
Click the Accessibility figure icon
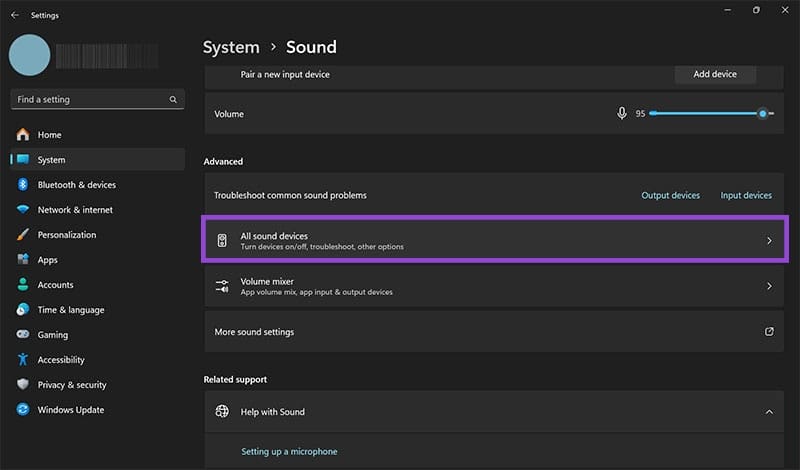pos(23,359)
